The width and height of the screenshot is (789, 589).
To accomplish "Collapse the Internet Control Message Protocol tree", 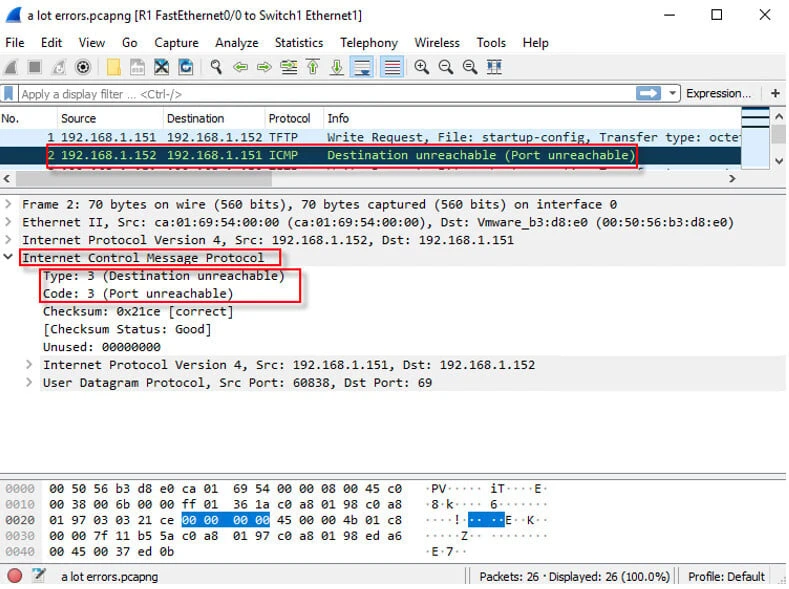I will pos(10,258).
